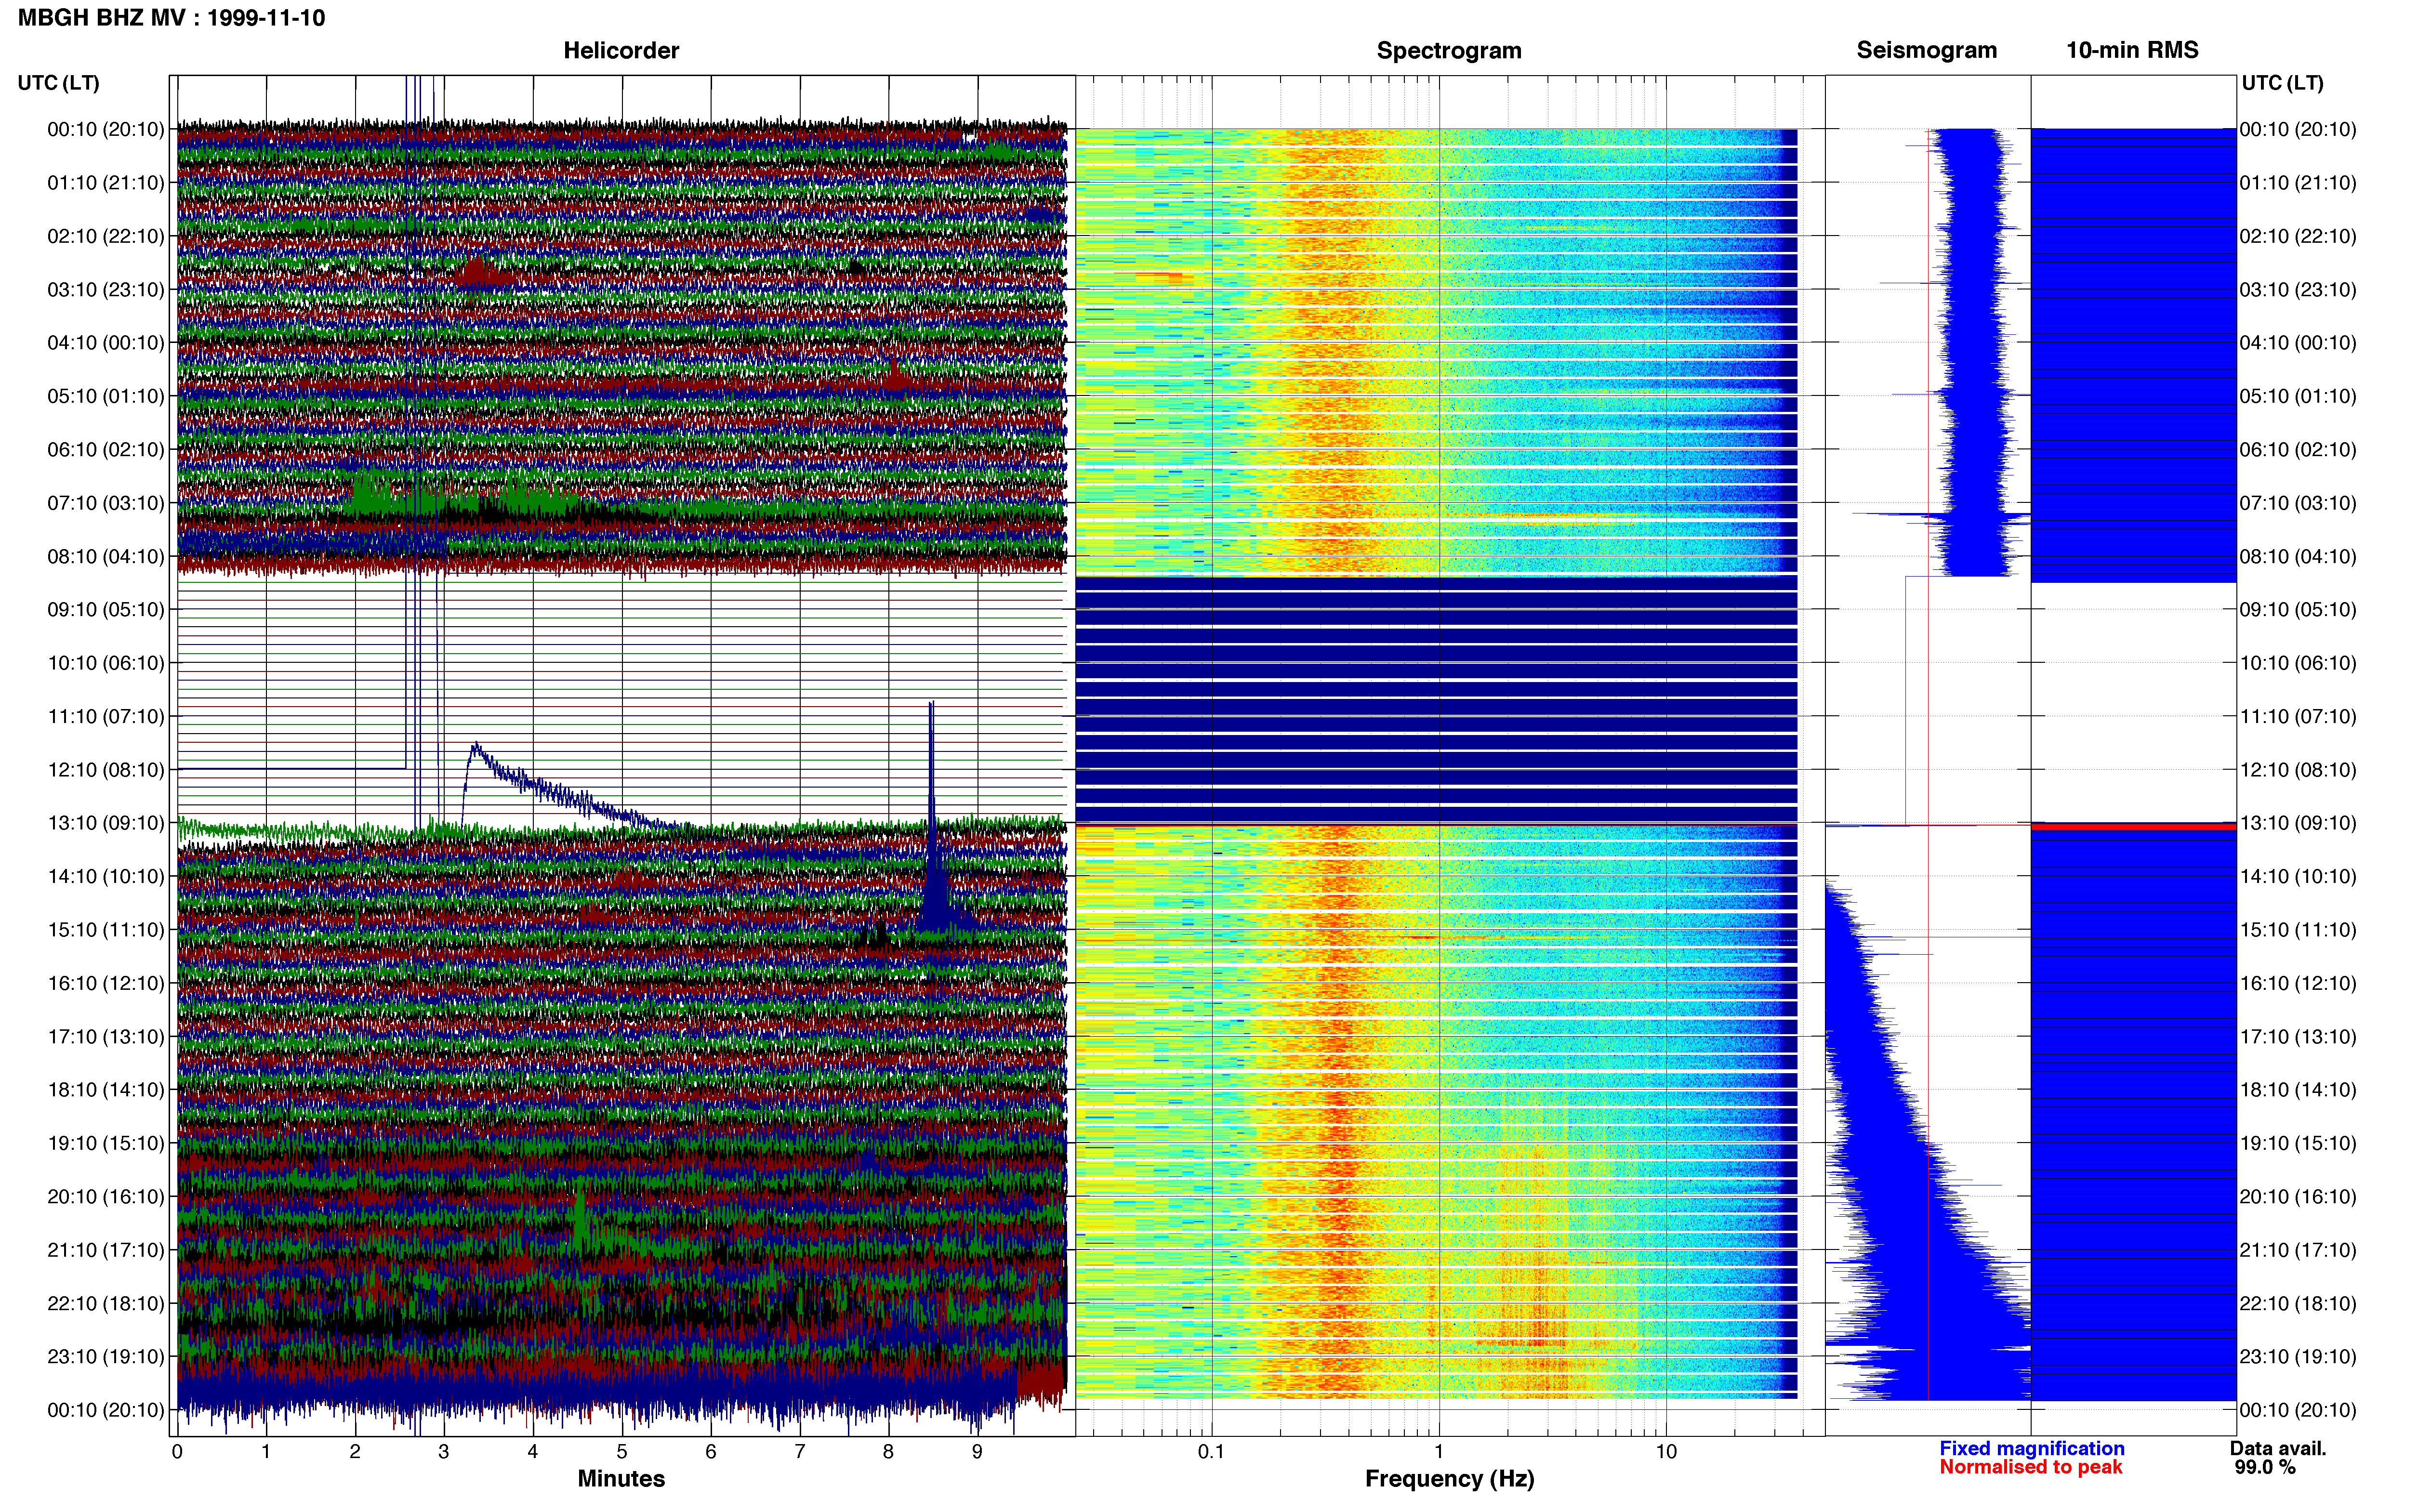This screenshot has height=1512, width=2418.
Task: Click the 0.1 tick on the frequency axis
Action: [x=1211, y=1452]
